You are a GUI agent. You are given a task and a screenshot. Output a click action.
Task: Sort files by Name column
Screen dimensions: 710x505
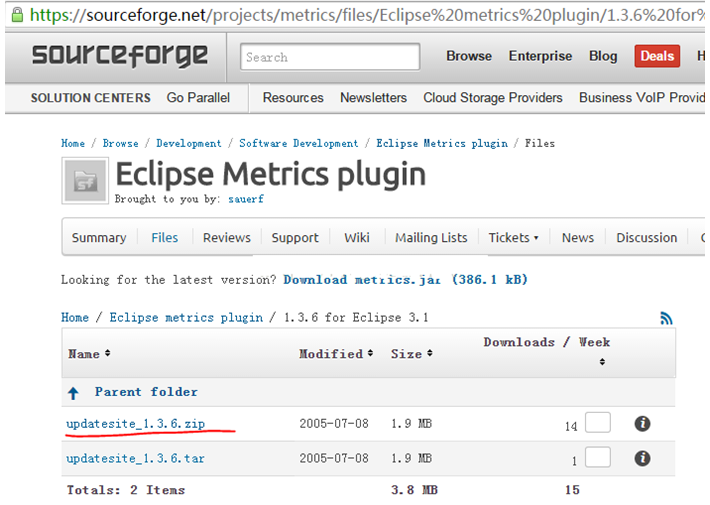(89, 354)
